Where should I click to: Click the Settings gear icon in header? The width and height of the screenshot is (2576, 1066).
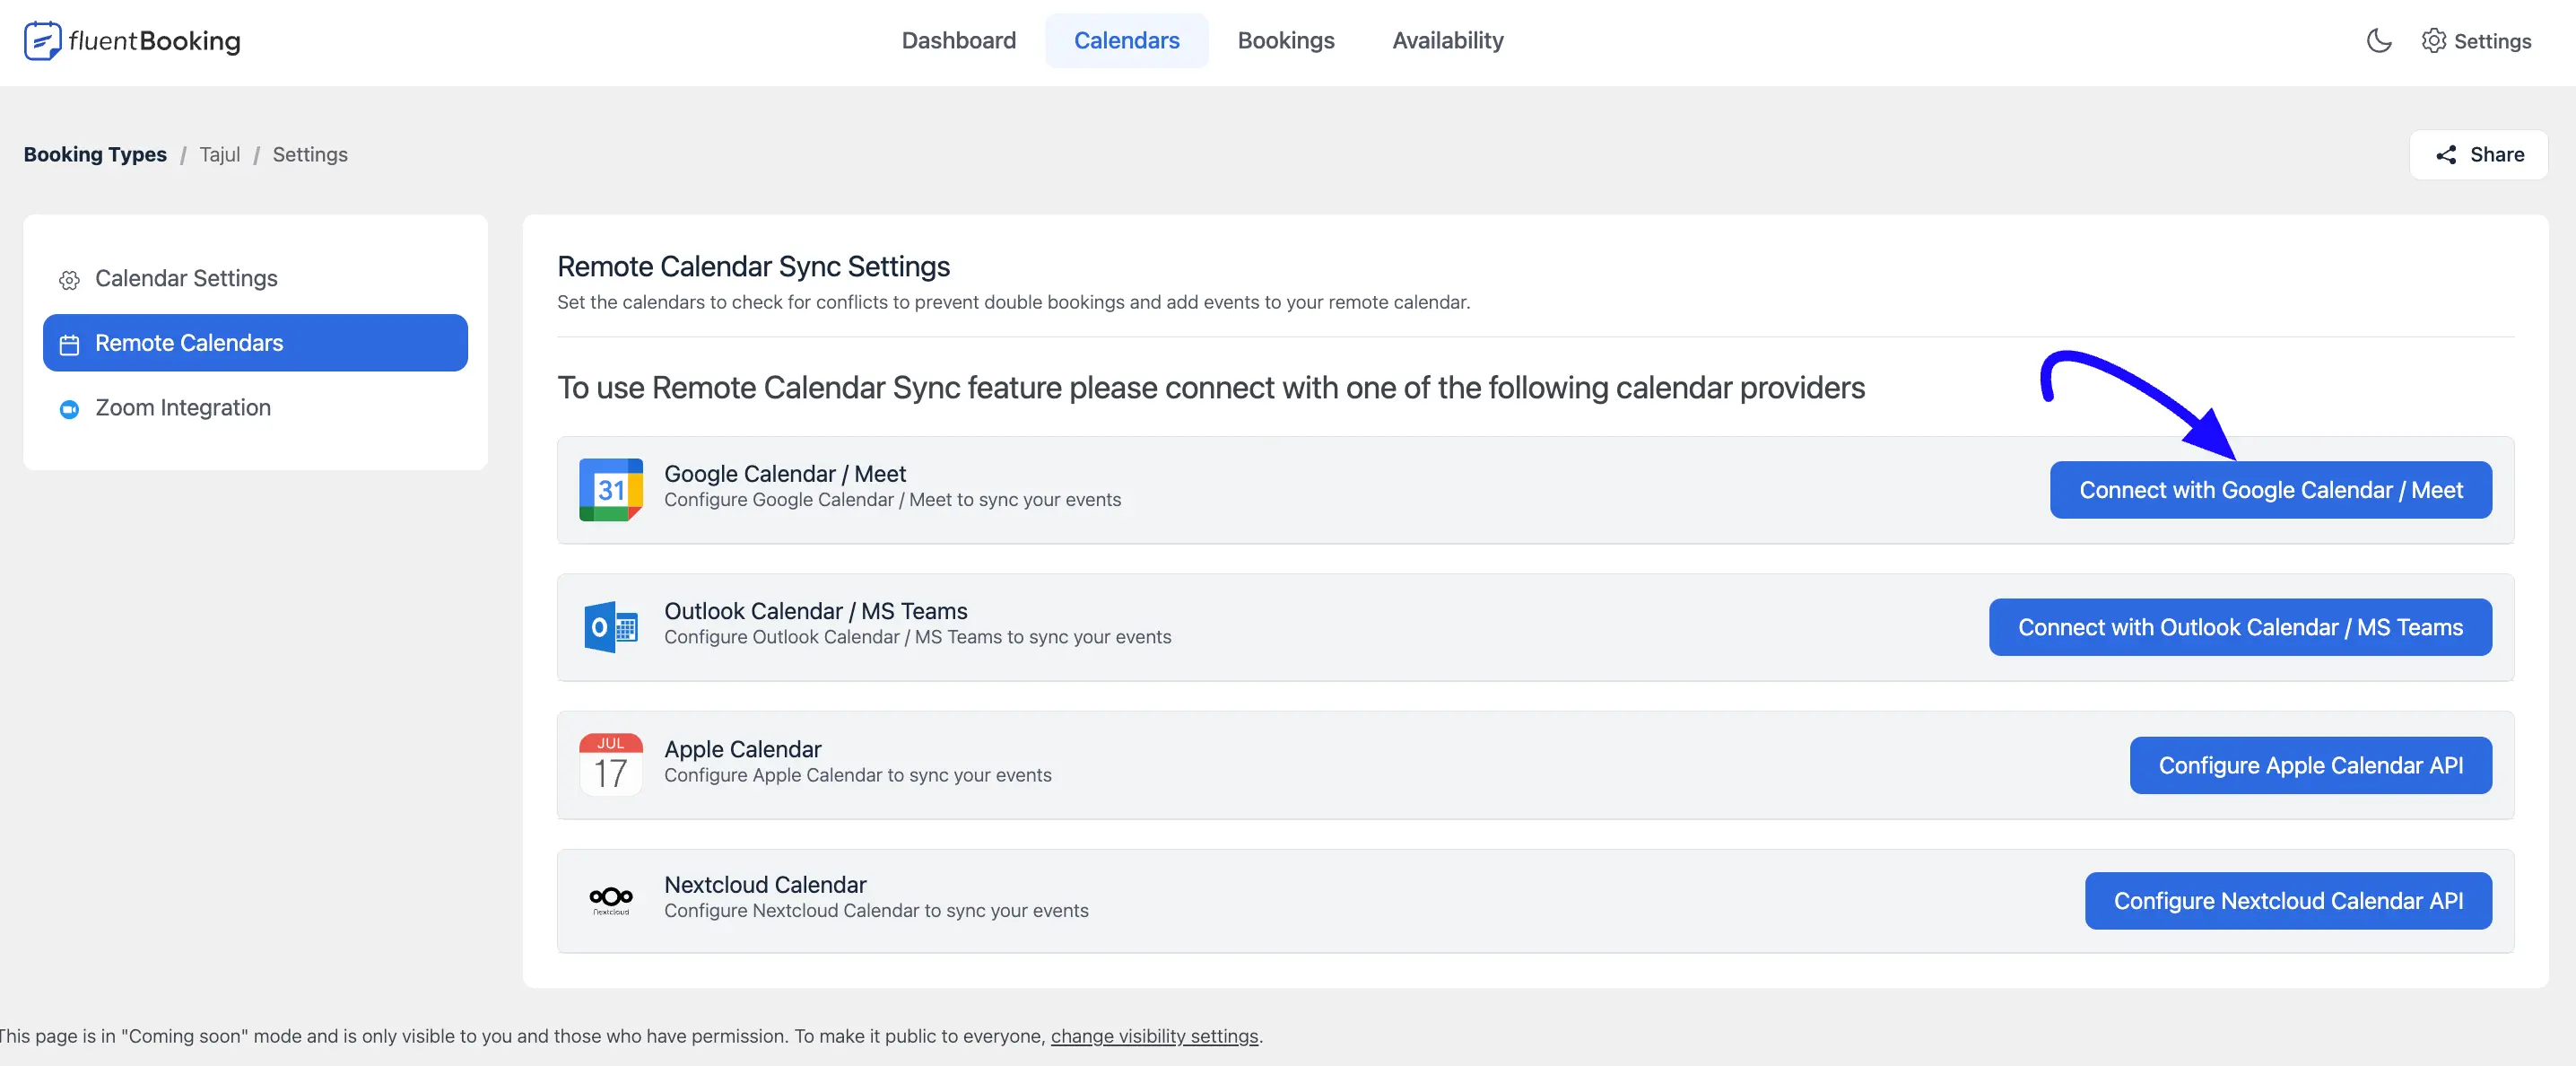point(2433,41)
